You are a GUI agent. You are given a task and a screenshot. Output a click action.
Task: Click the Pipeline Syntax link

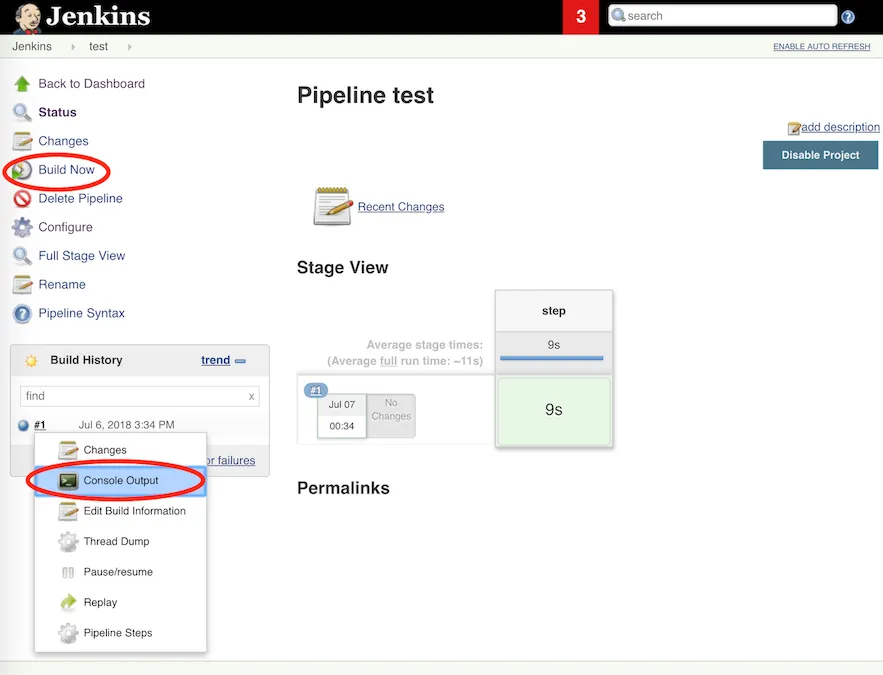click(x=82, y=314)
